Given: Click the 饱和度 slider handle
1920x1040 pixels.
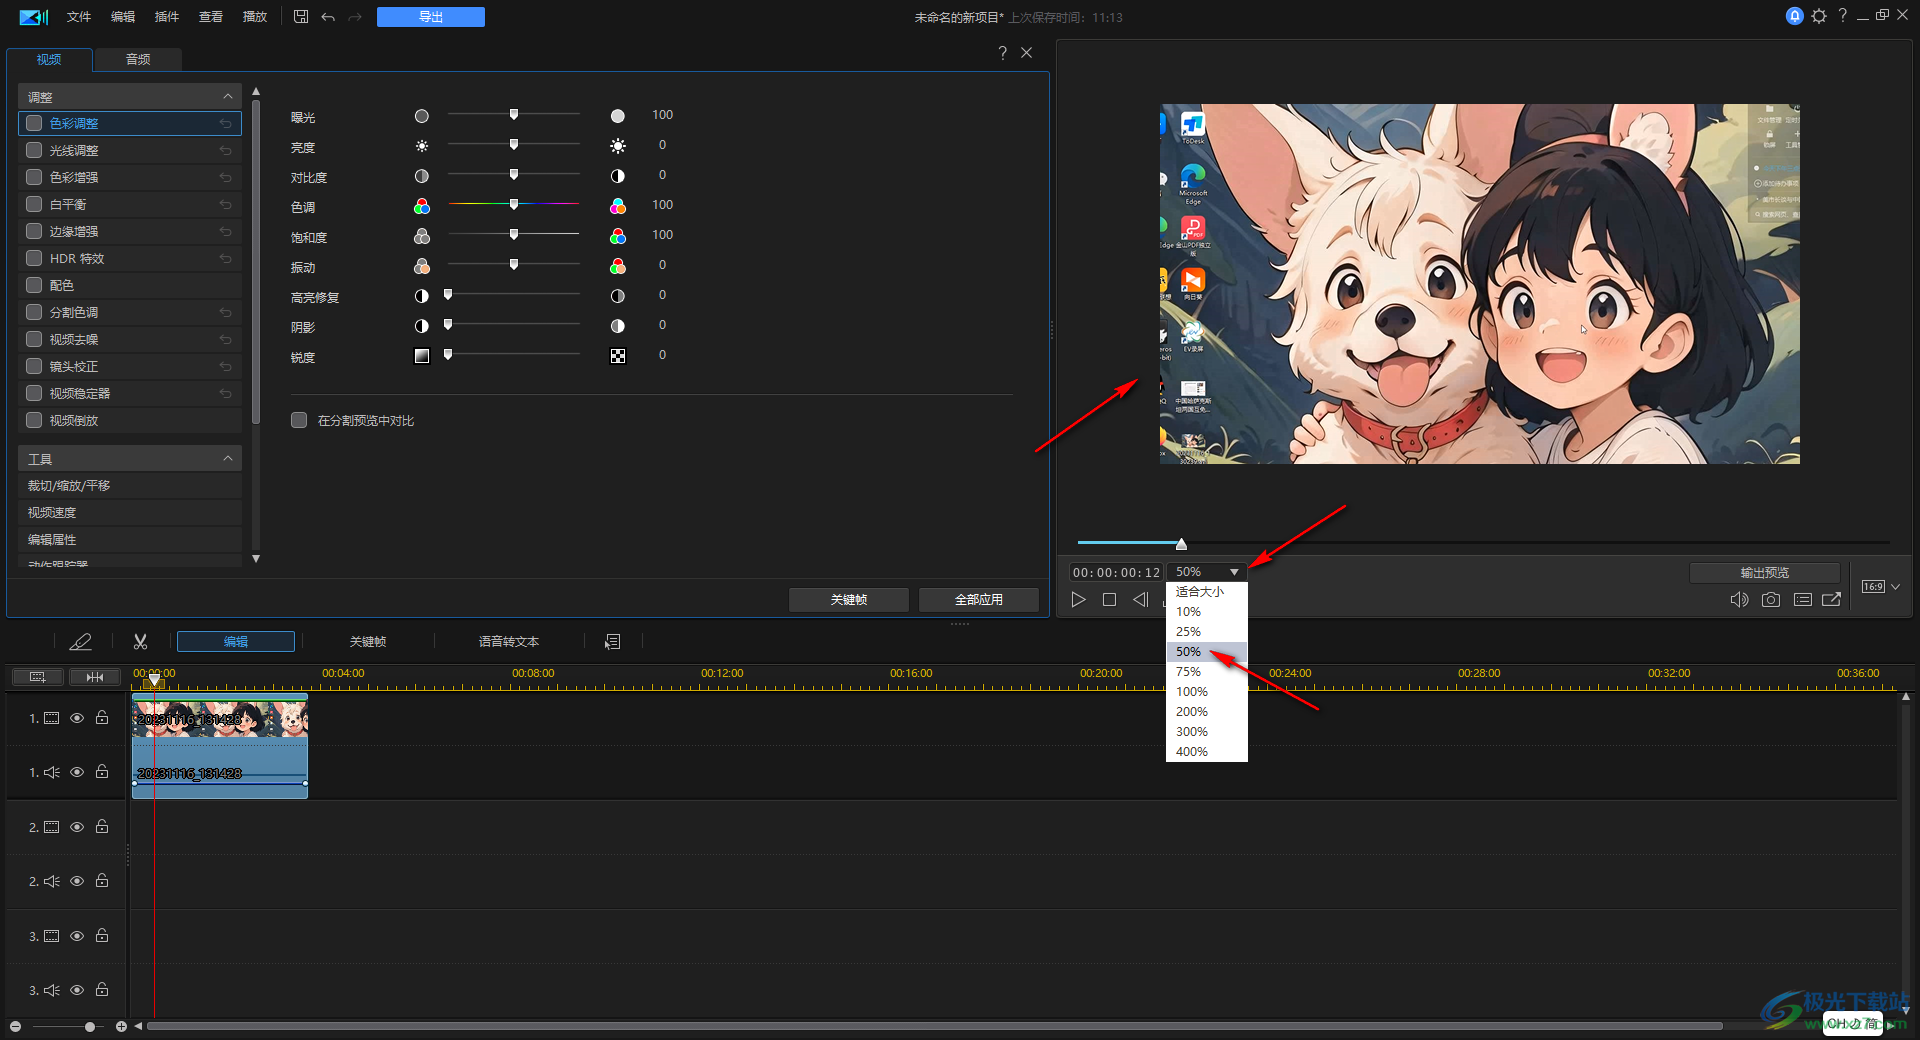Looking at the screenshot, I should tap(514, 235).
